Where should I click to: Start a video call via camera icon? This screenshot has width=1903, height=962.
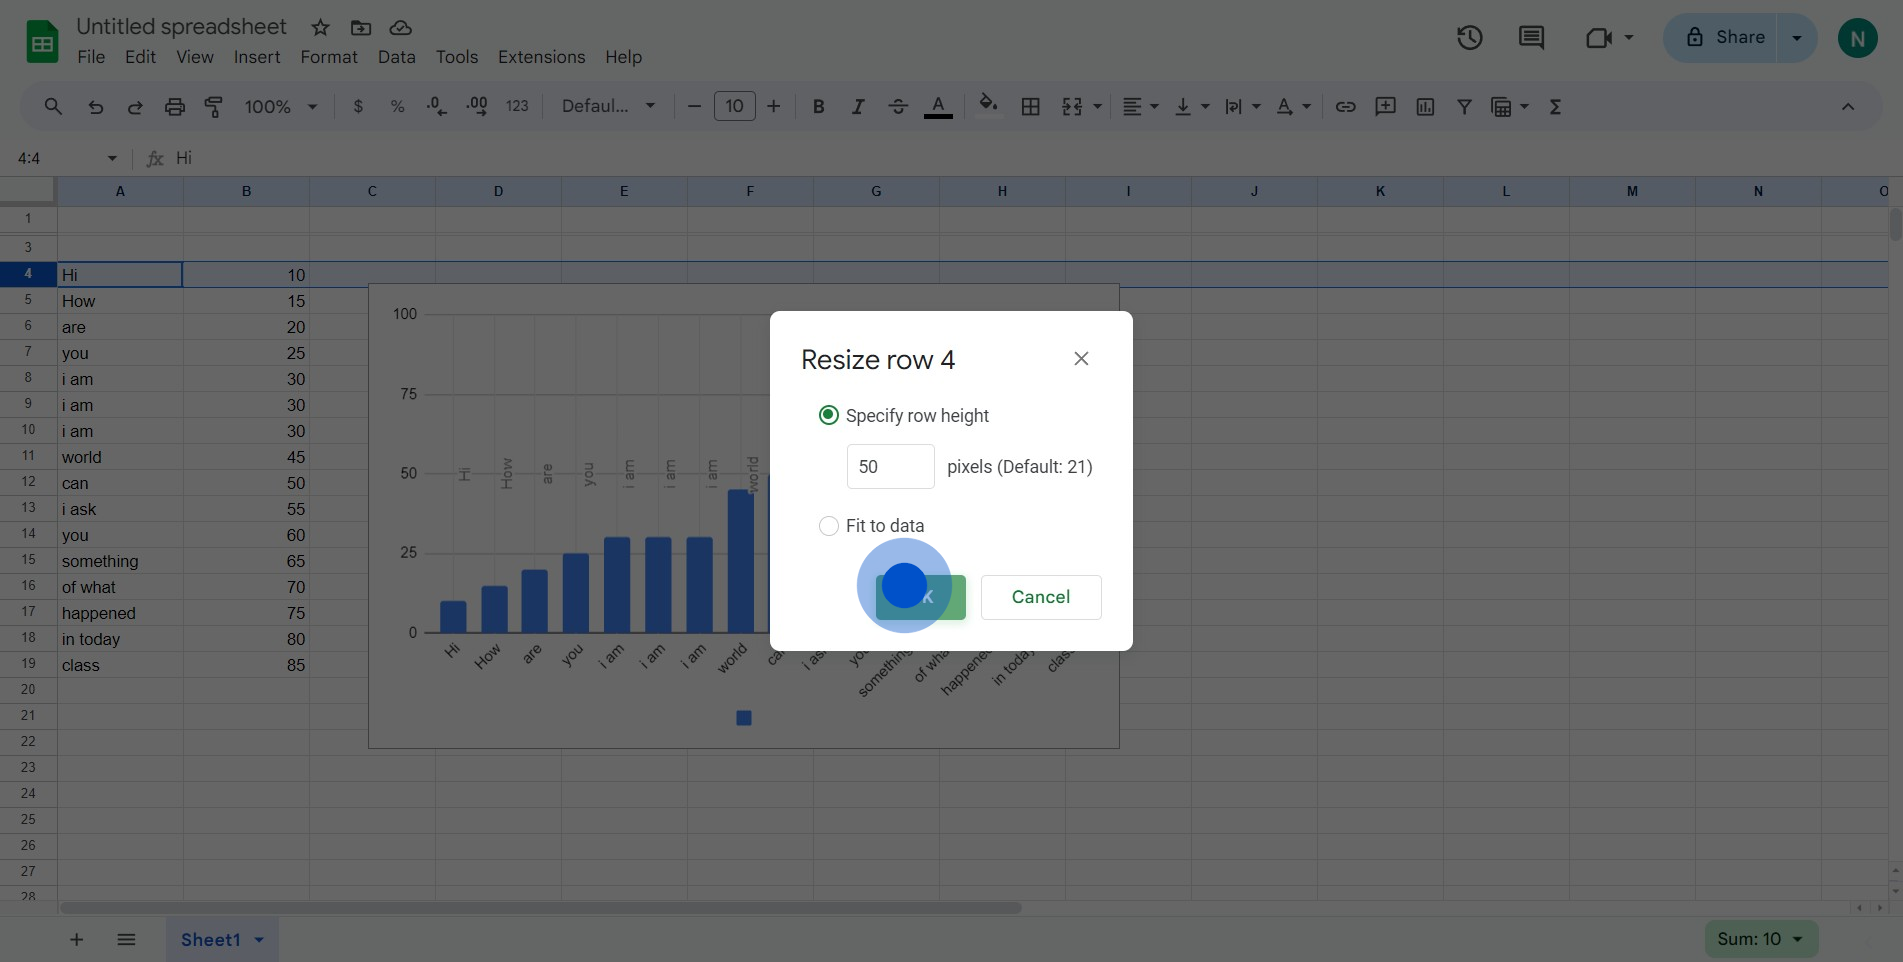pos(1599,38)
